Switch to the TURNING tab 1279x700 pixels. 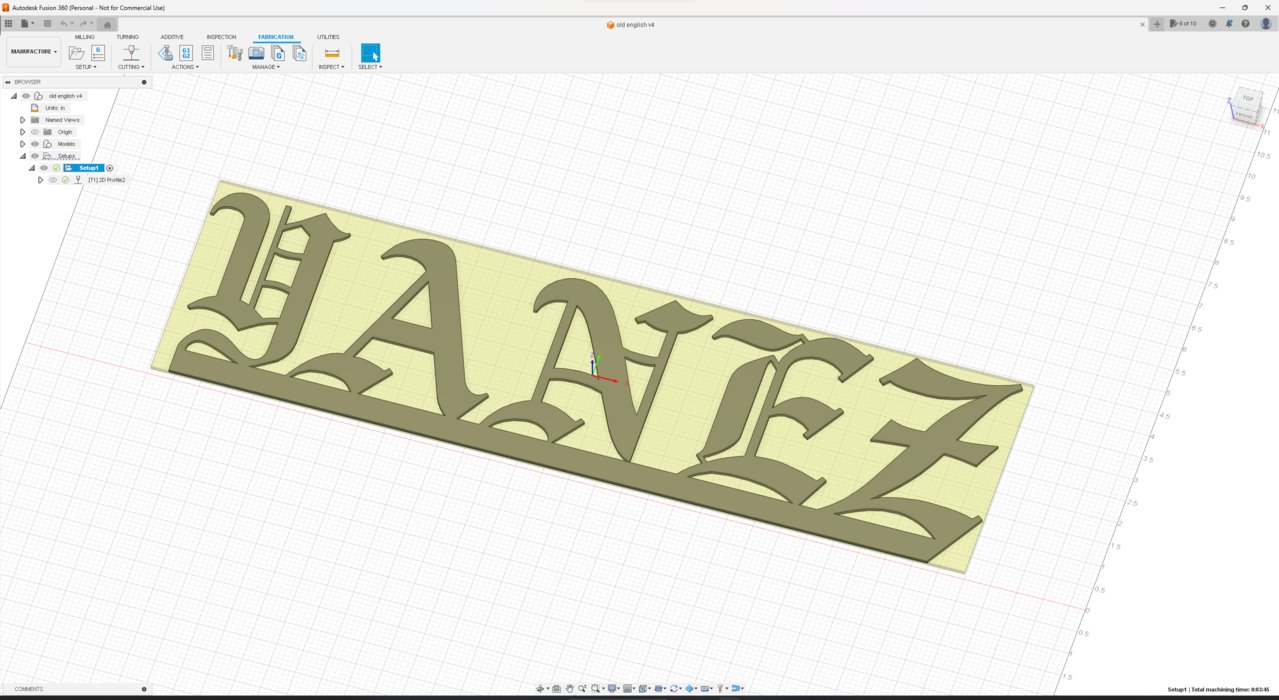[x=127, y=37]
